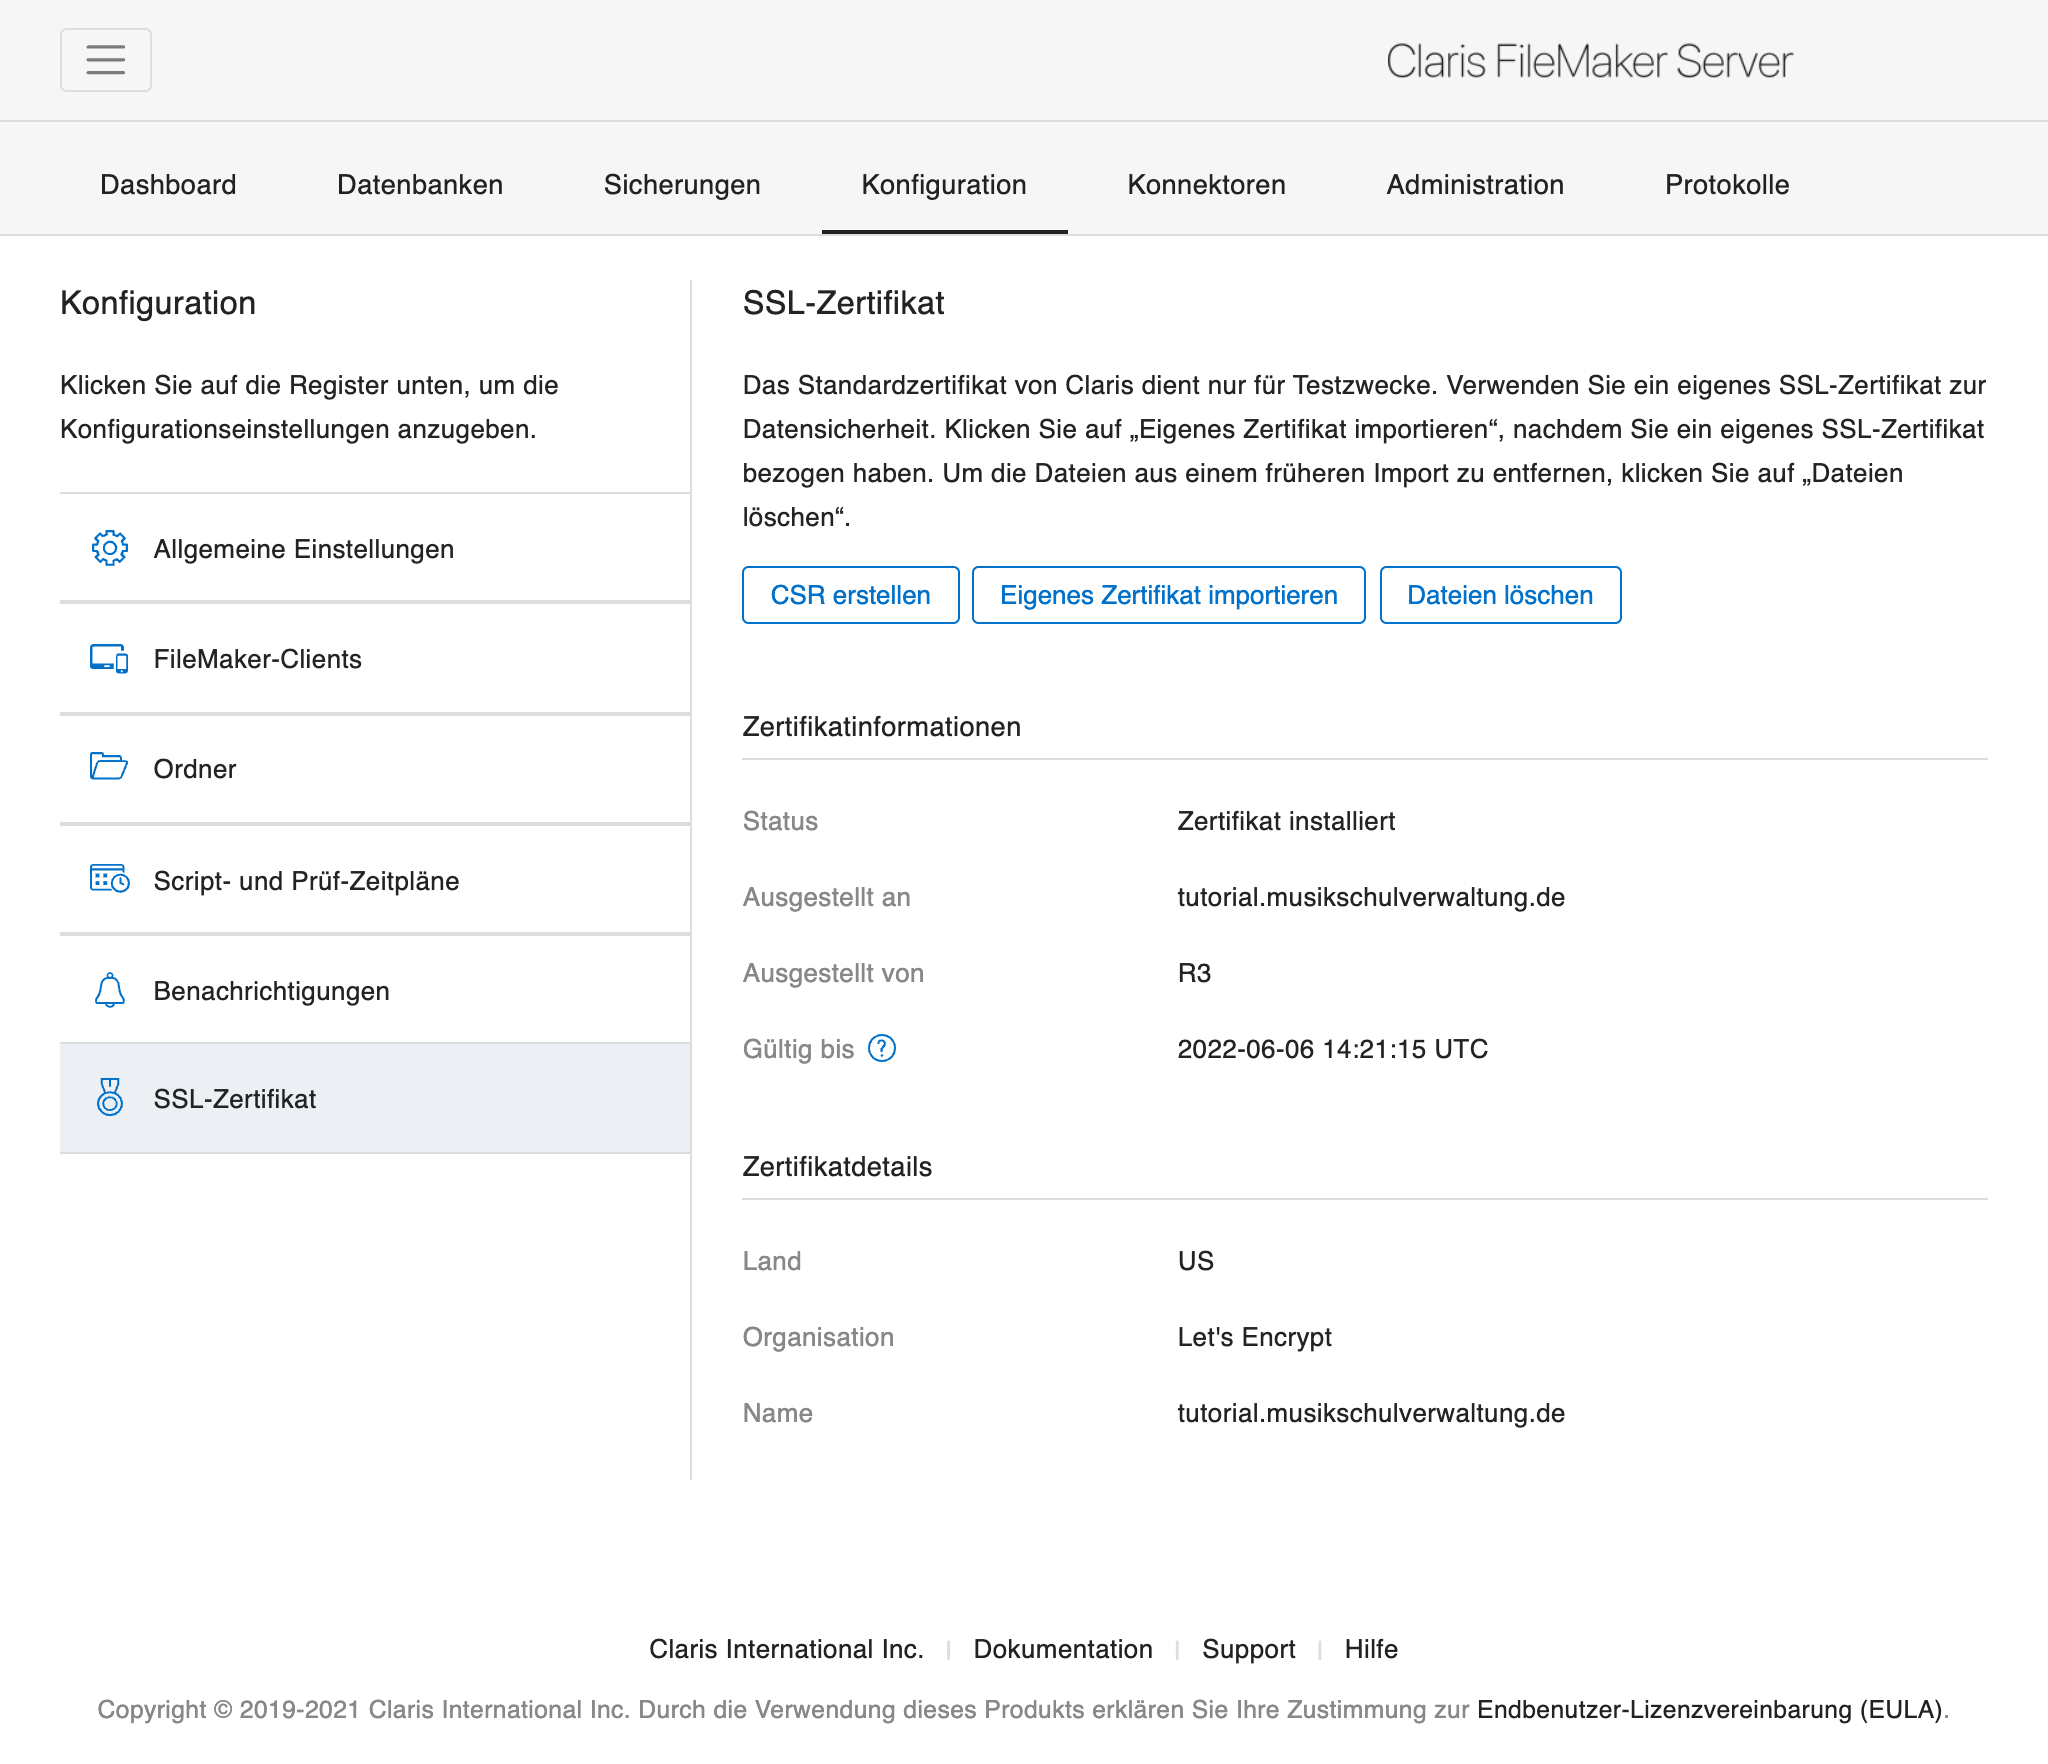Image resolution: width=2048 pixels, height=1764 pixels.
Task: Open the Protokolle tab
Action: pos(1727,185)
